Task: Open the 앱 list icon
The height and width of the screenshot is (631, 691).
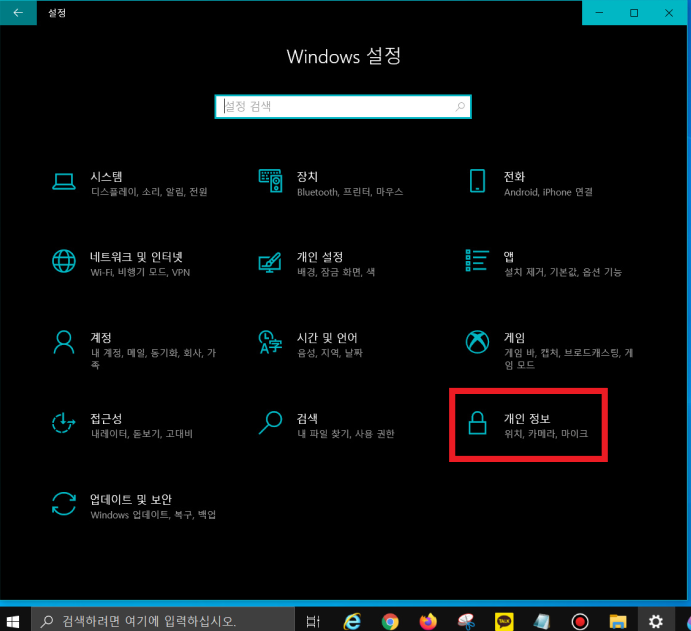Action: pos(477,260)
